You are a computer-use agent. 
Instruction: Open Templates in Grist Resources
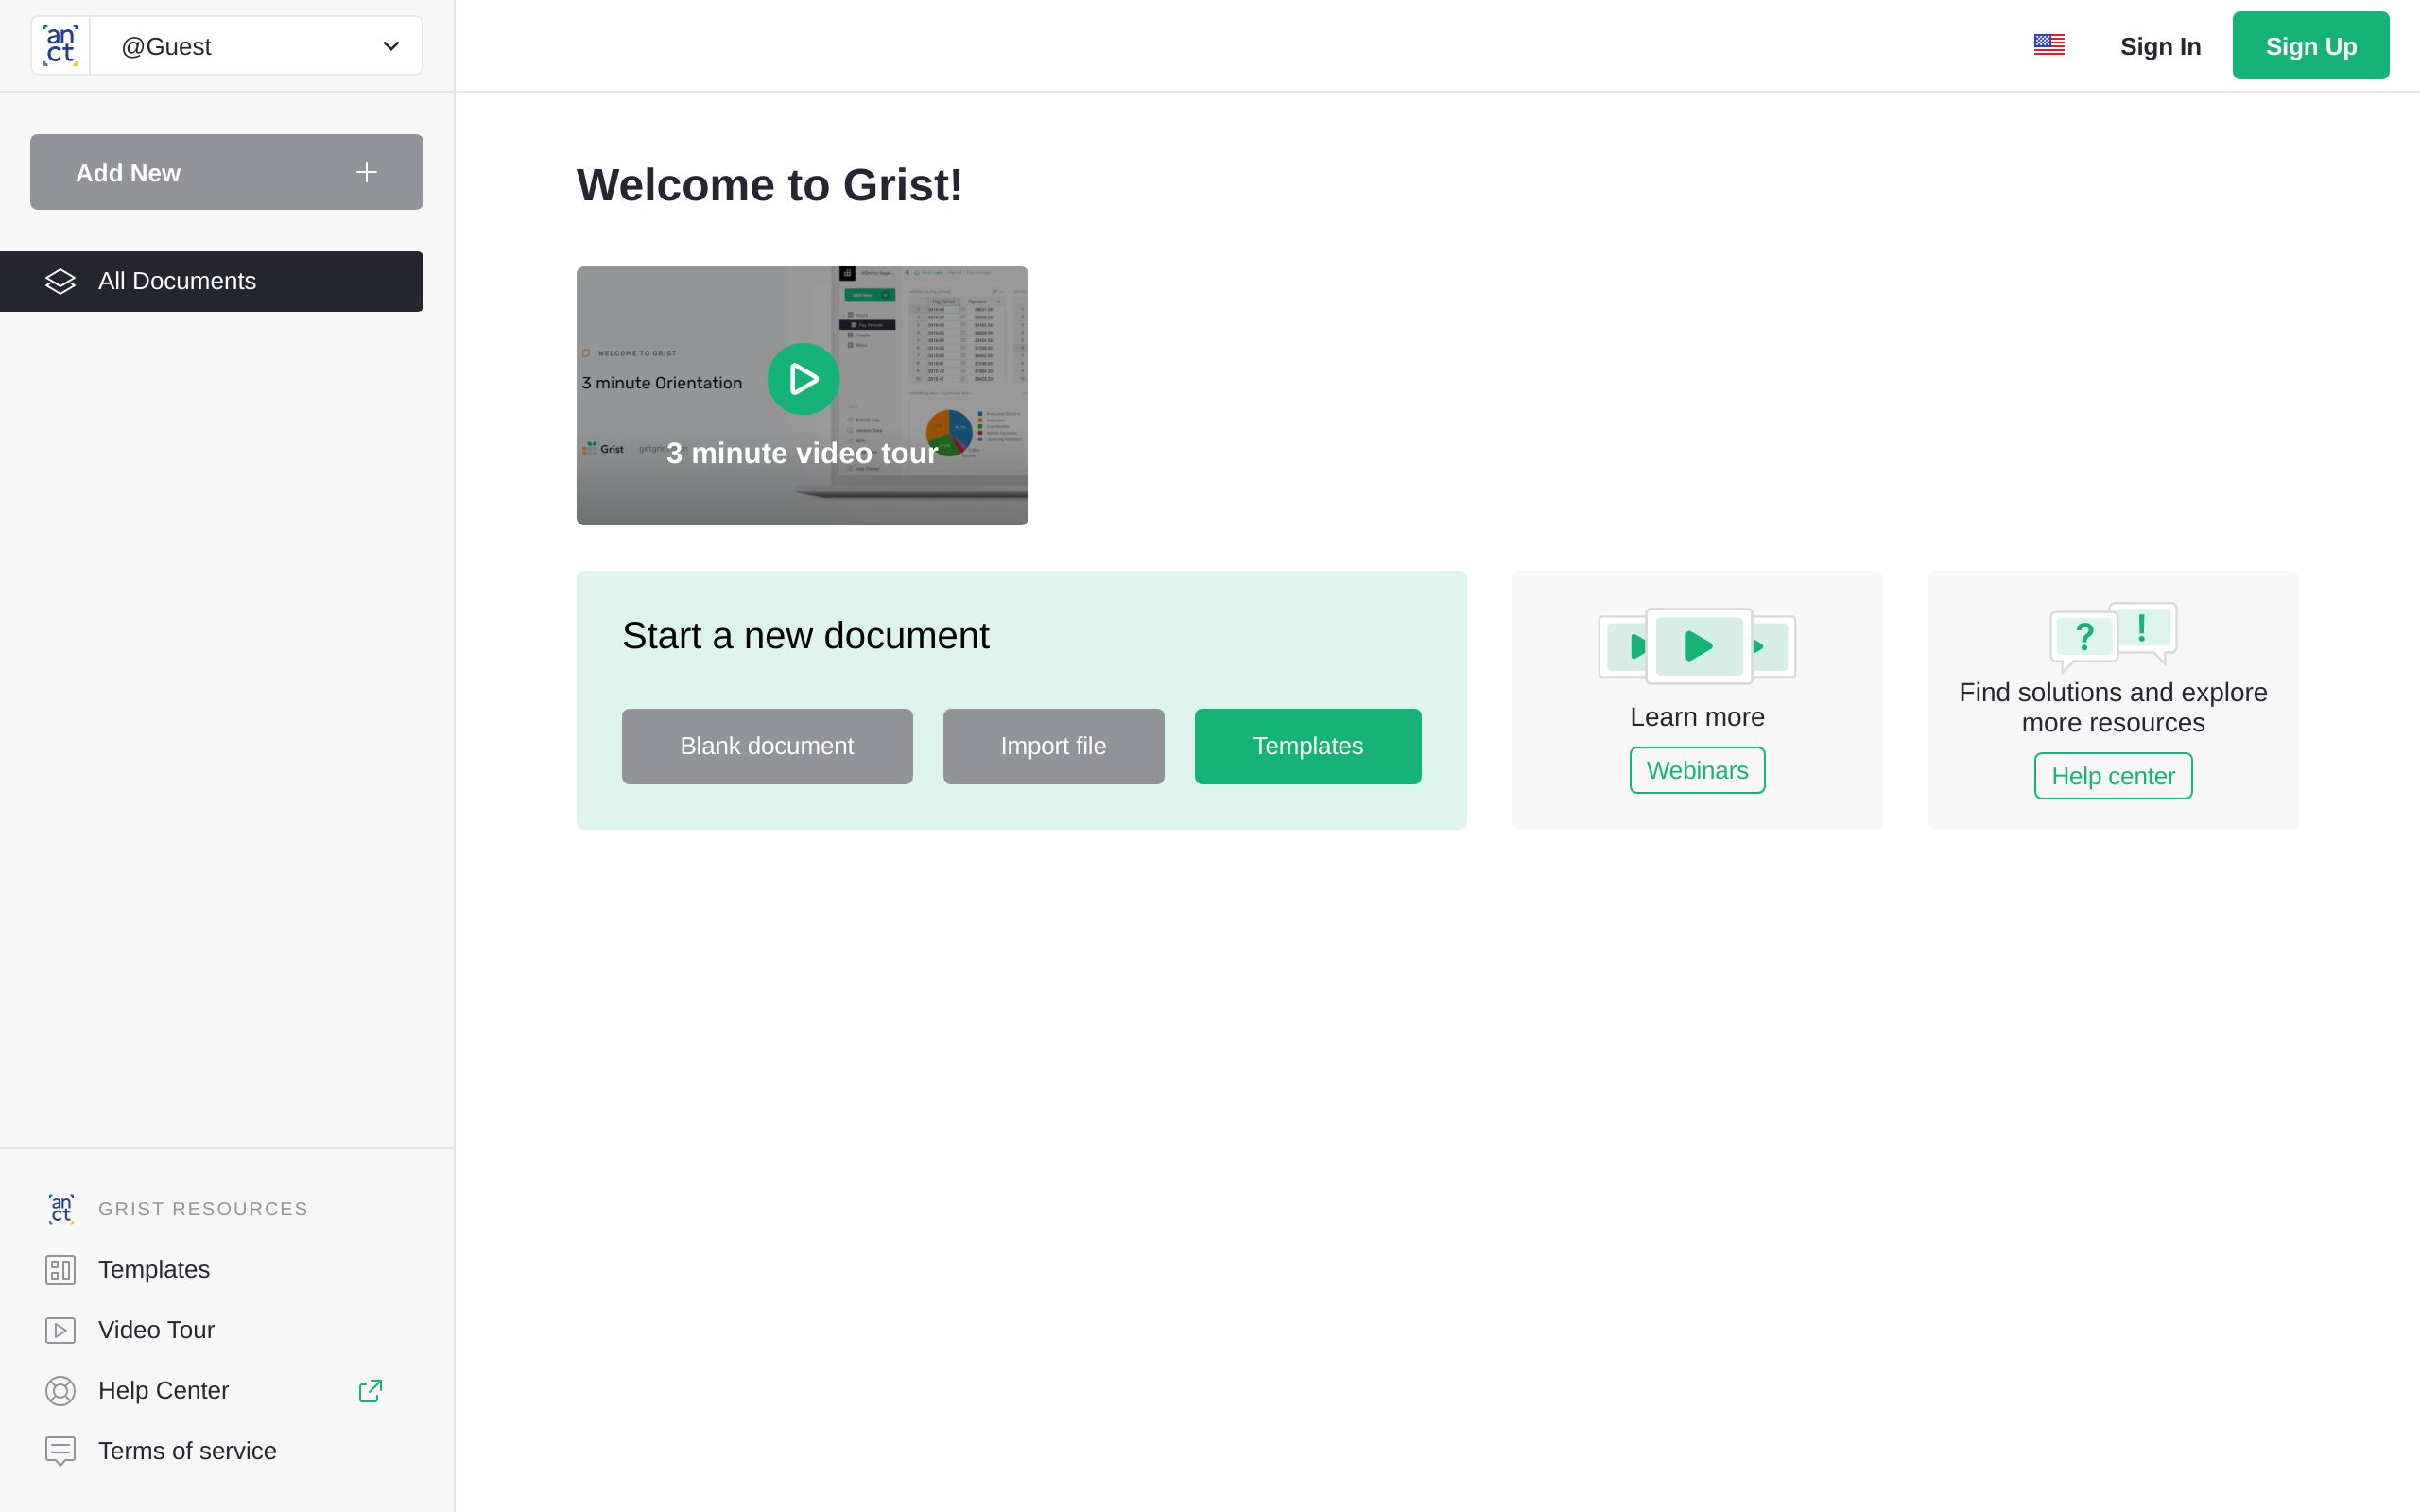click(x=211, y=1269)
